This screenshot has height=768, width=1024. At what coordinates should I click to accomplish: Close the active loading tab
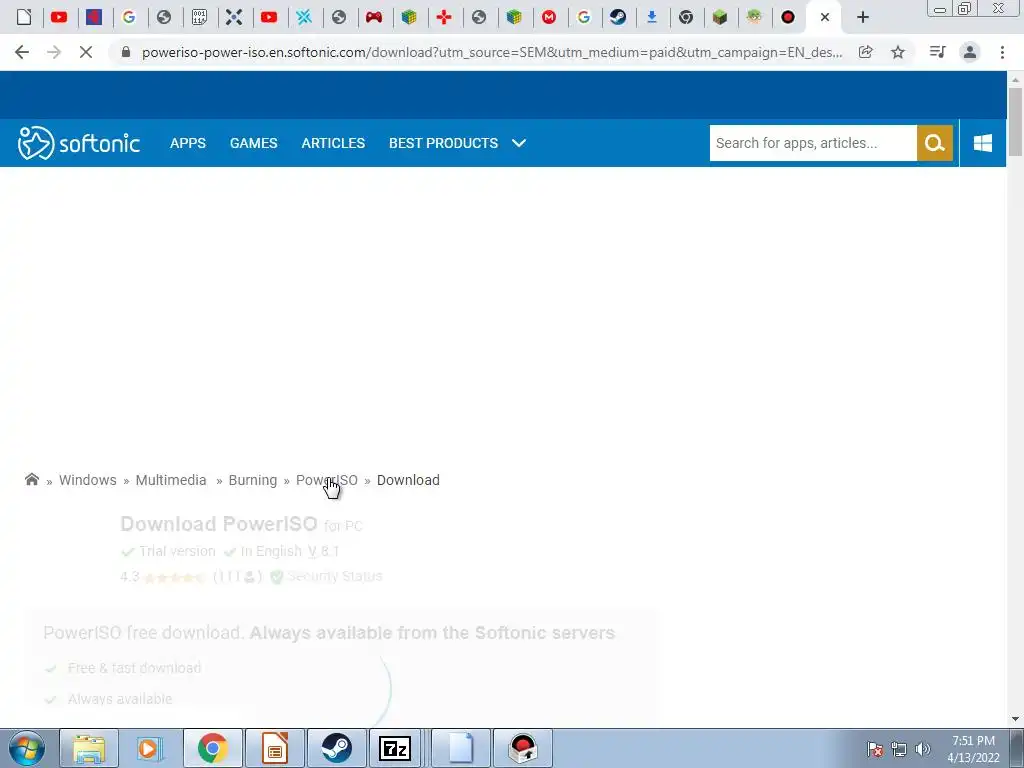[825, 18]
